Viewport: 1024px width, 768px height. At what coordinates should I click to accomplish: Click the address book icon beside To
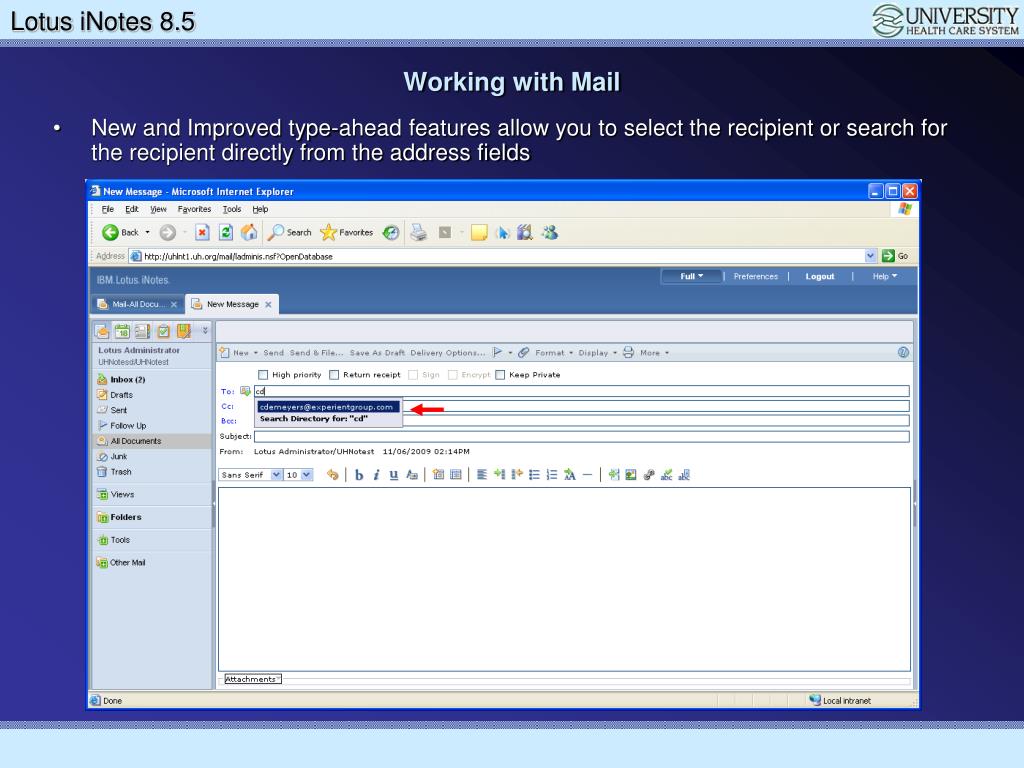coord(246,391)
